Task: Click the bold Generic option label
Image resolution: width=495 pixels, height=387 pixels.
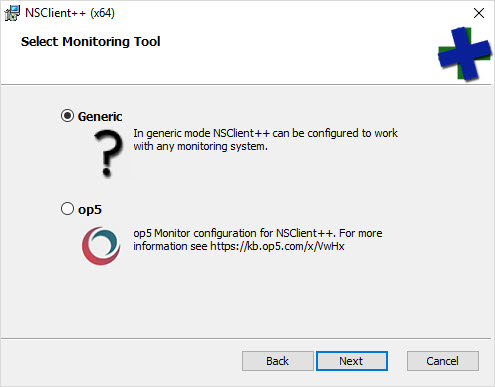Action: (100, 117)
